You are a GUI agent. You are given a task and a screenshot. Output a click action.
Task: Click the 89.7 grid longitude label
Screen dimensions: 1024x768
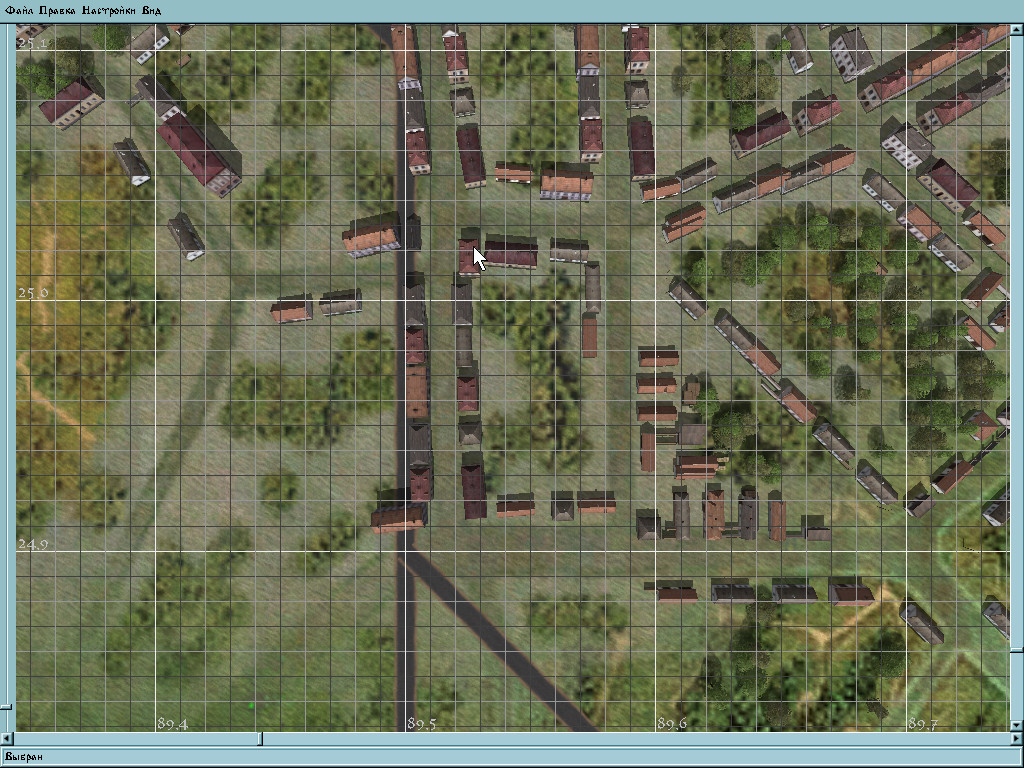coord(923,724)
